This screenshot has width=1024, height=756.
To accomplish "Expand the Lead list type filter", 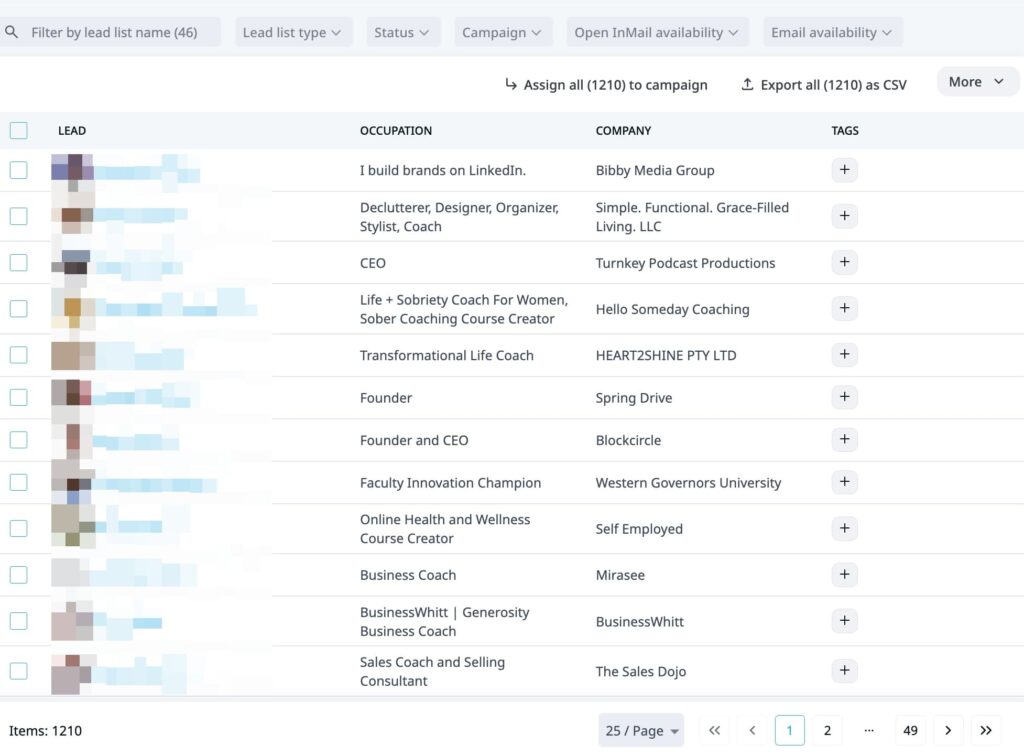I will [293, 32].
